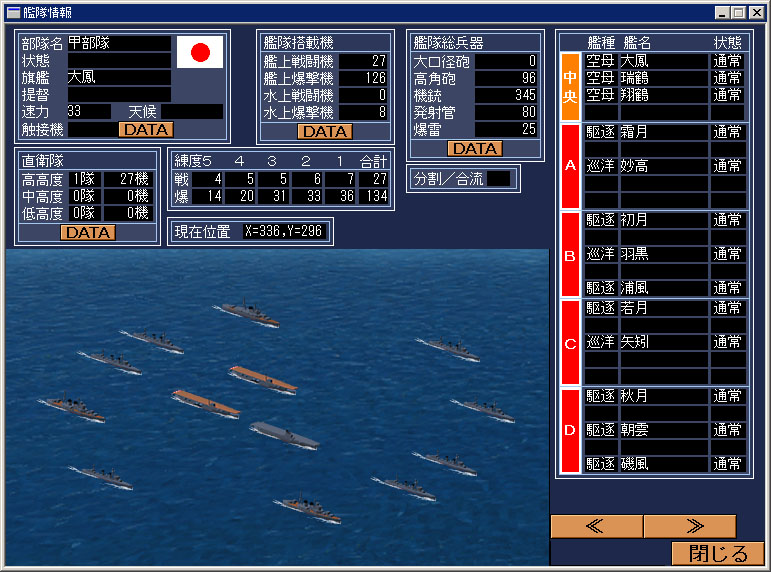Click the 高高度 27機 cell
The image size is (771, 572).
(x=129, y=179)
